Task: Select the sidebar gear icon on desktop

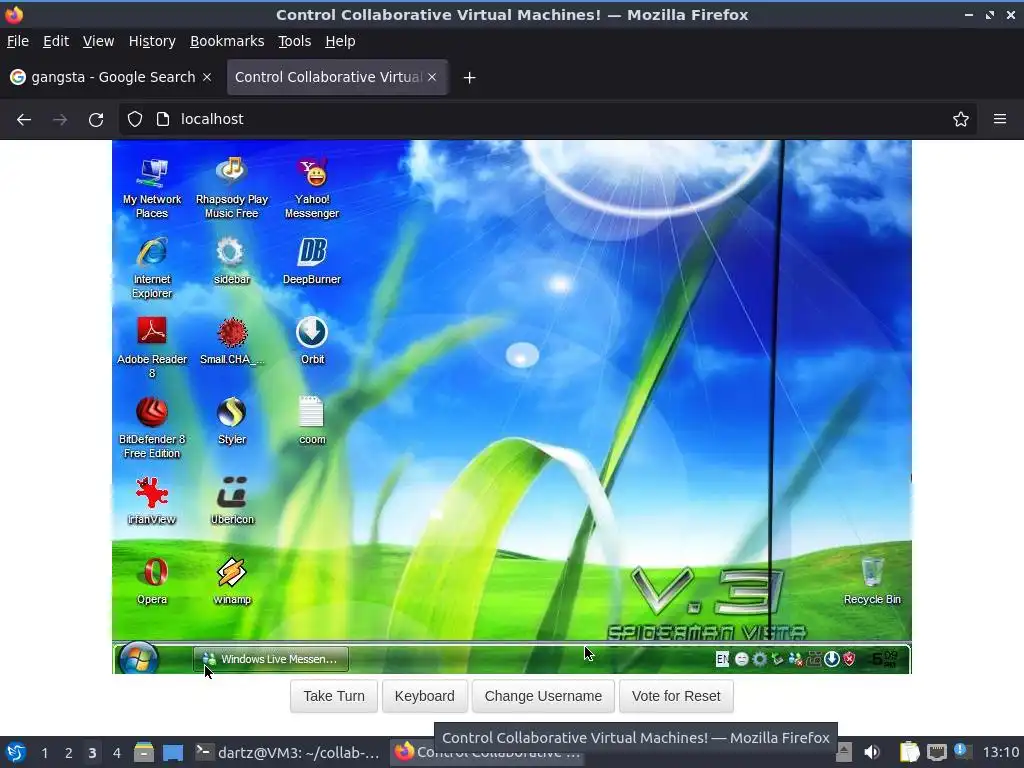Action: [x=232, y=261]
